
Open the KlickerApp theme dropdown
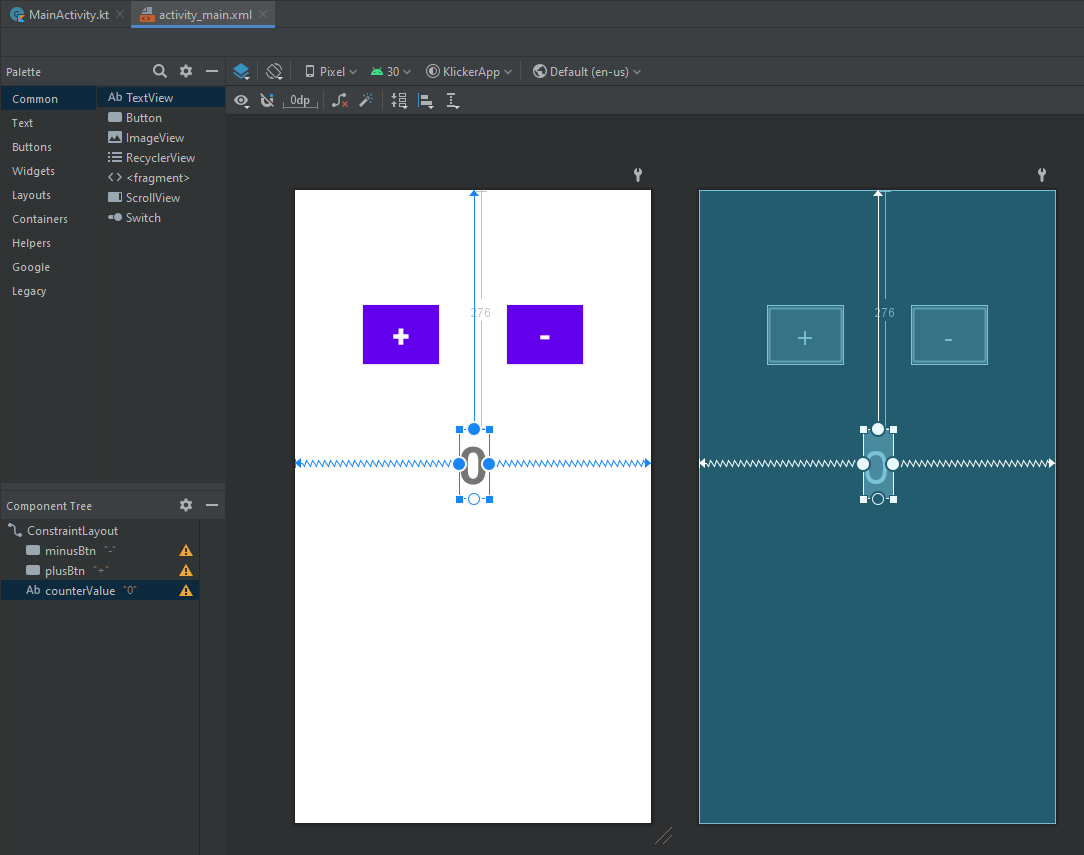pyautogui.click(x=469, y=72)
